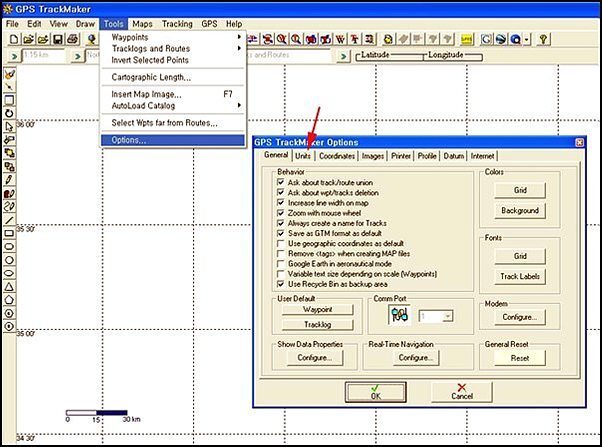Click the green arrow beside scale field
This screenshot has height=447, width=602.
coord(14,56)
